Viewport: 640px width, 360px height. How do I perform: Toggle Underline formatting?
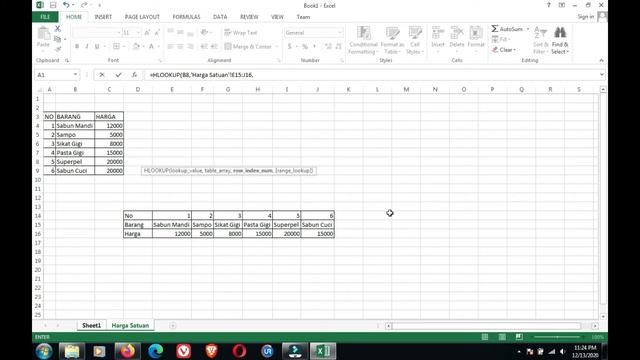pos(97,47)
